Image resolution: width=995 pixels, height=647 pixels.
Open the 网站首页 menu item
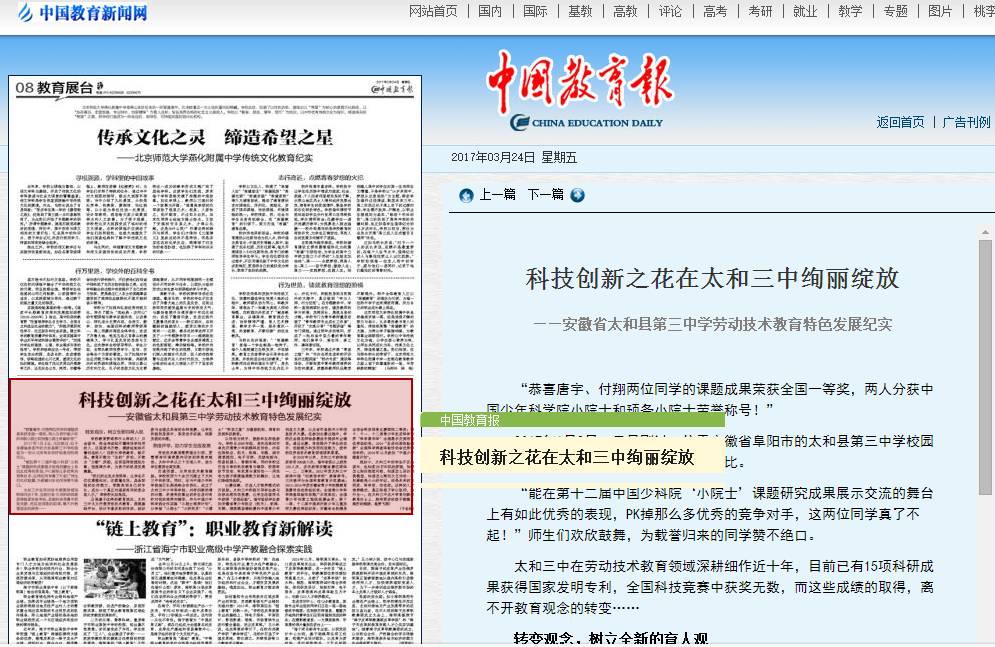point(433,11)
